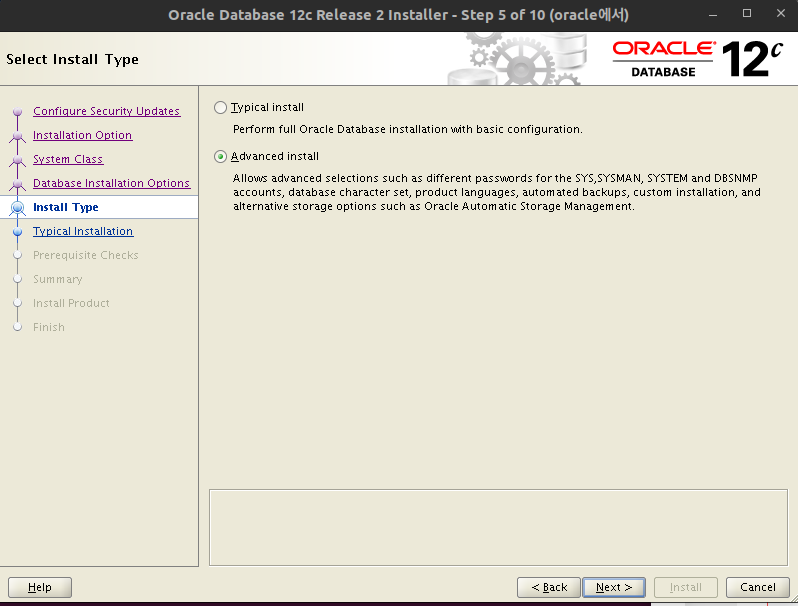Go back with the Back button
This screenshot has height=606, width=798.
[x=549, y=587]
